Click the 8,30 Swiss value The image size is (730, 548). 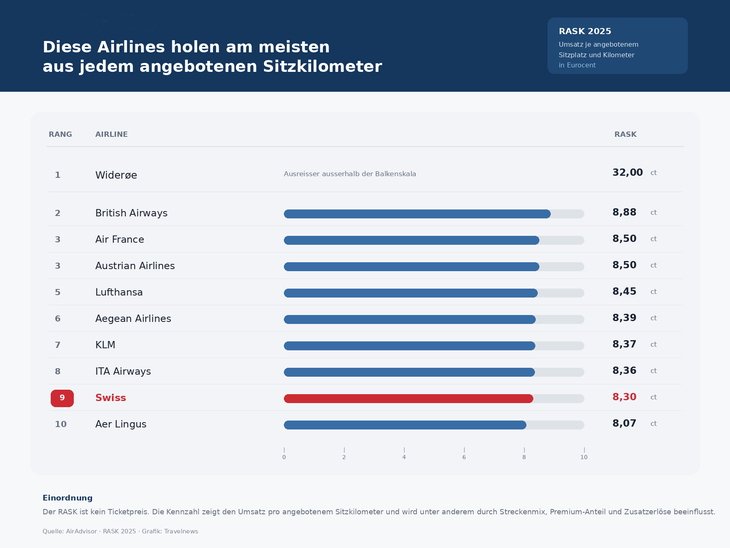(624, 397)
